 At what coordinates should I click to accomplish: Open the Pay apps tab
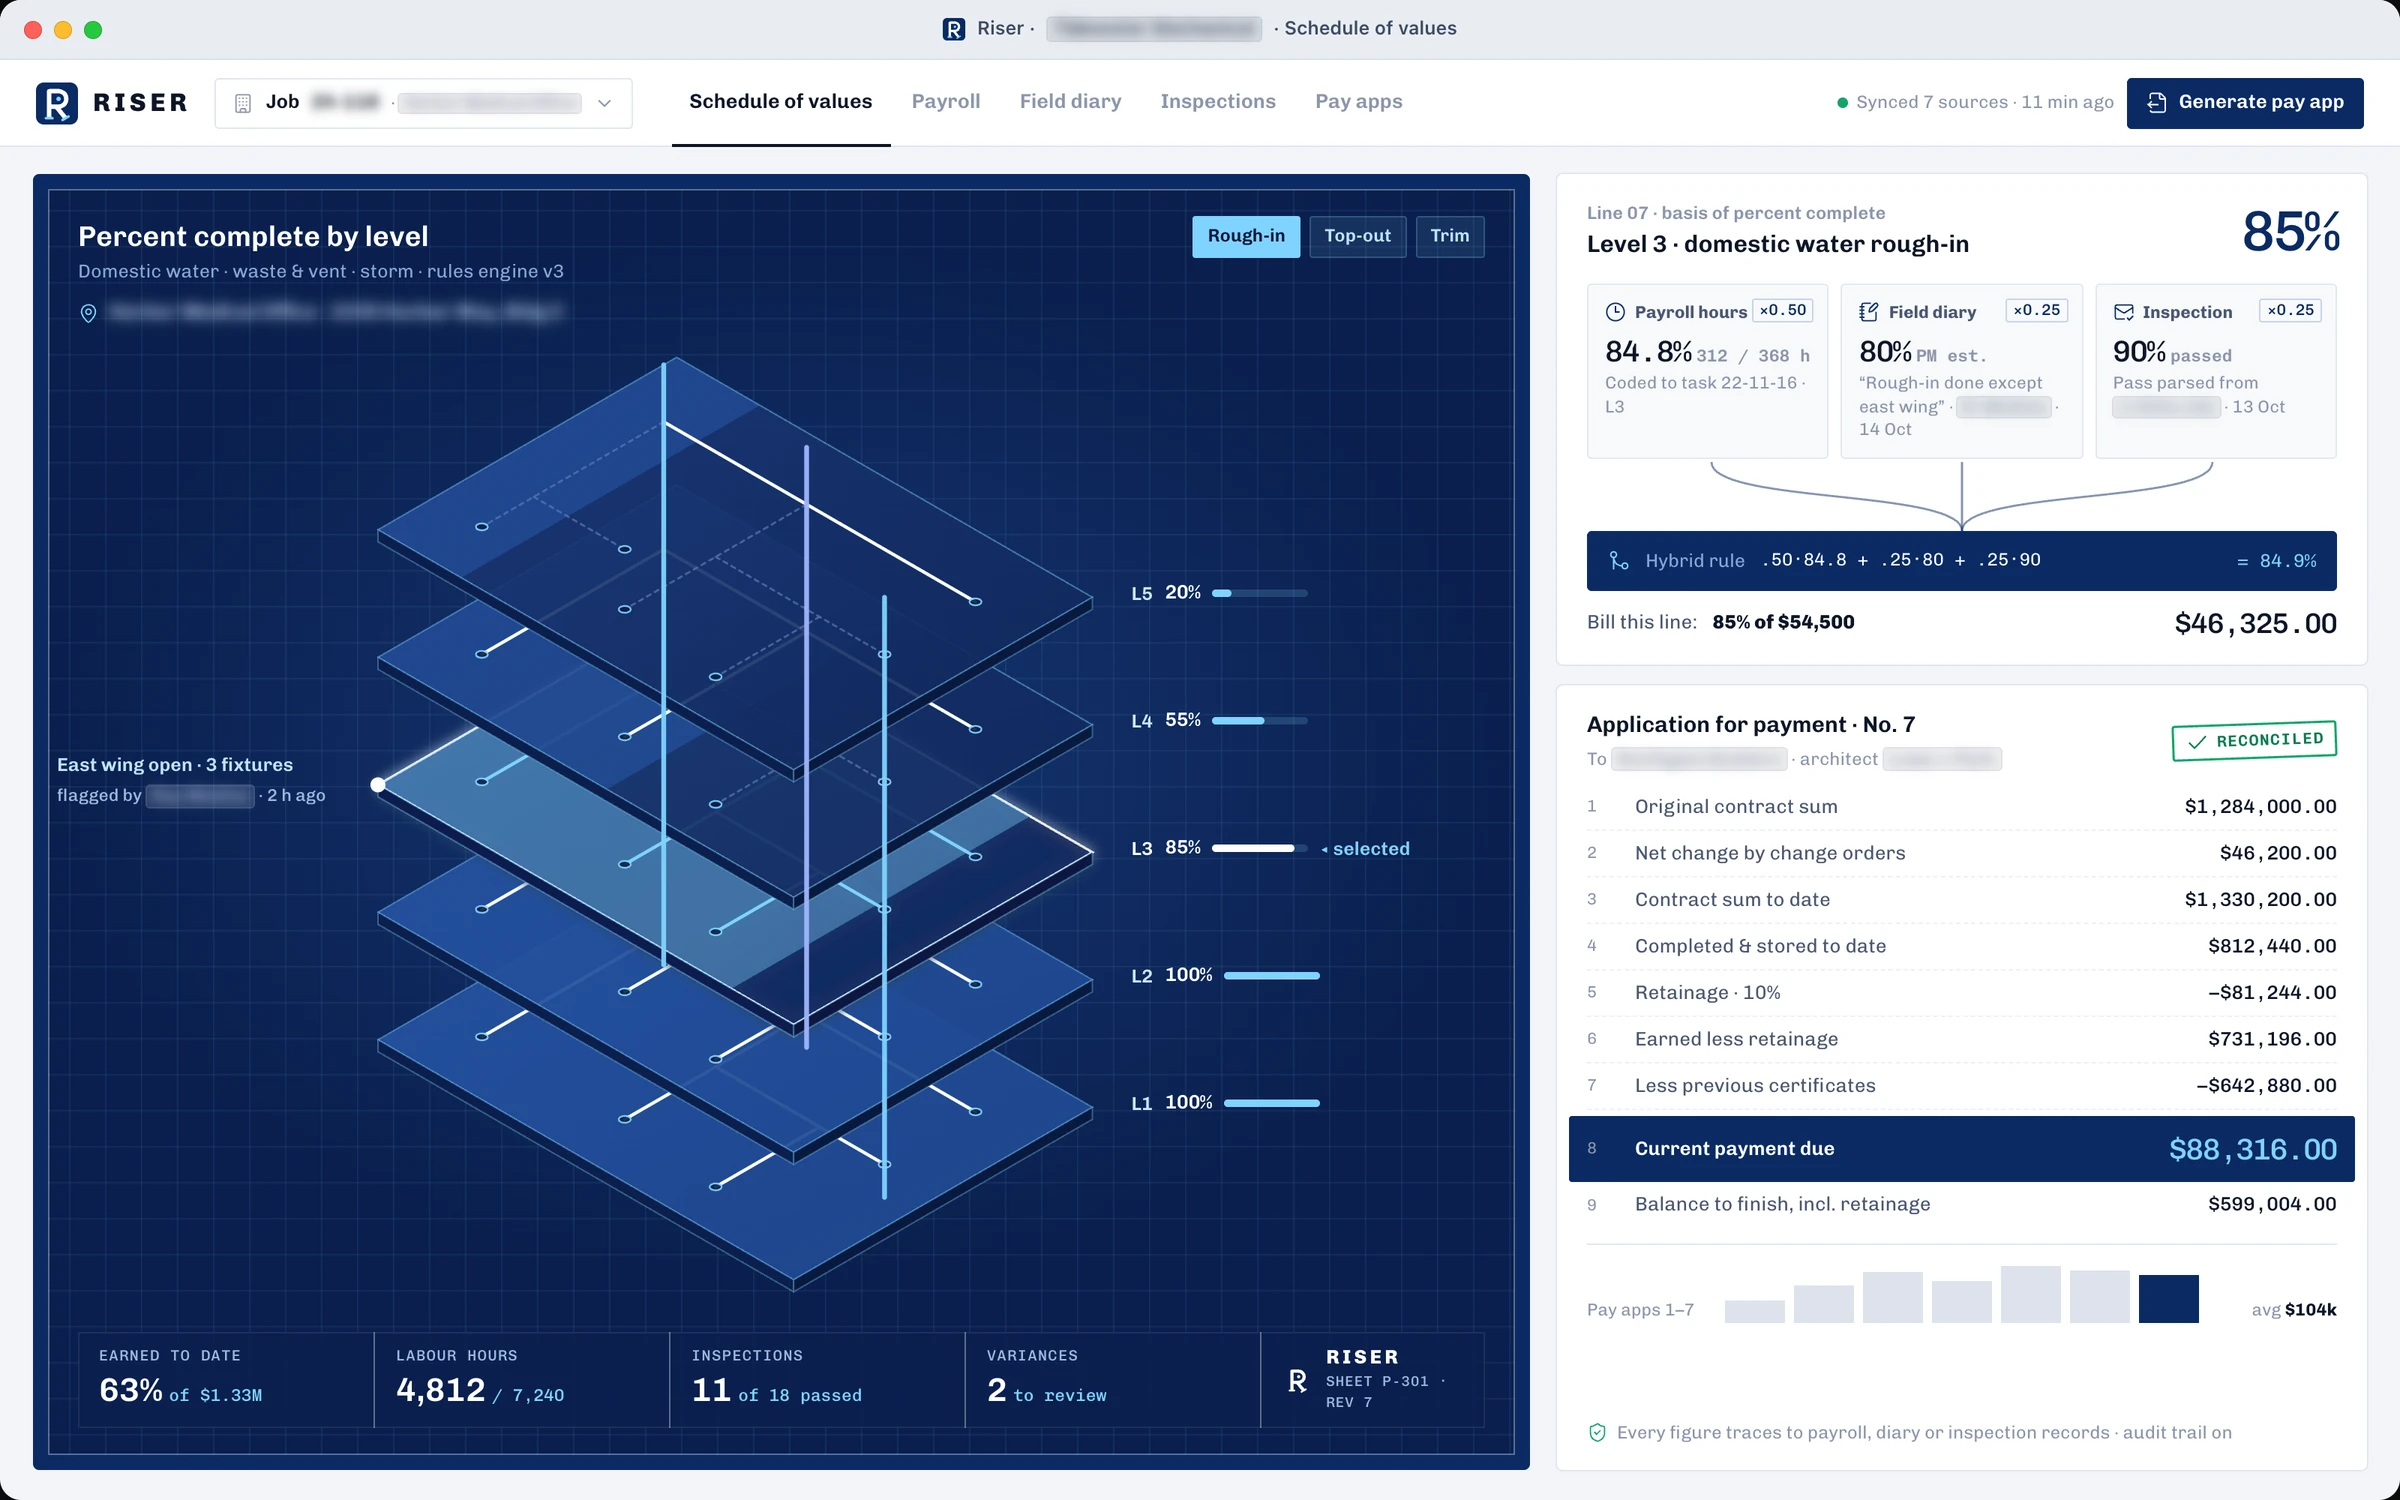coord(1358,102)
